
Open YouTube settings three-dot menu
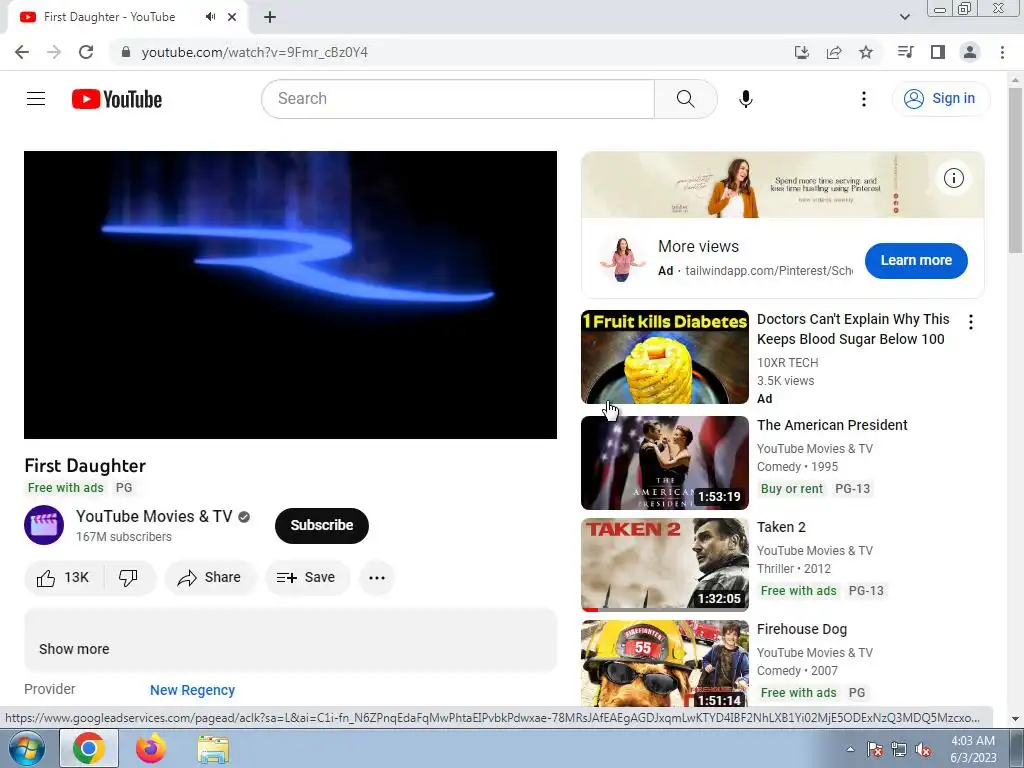pos(863,99)
